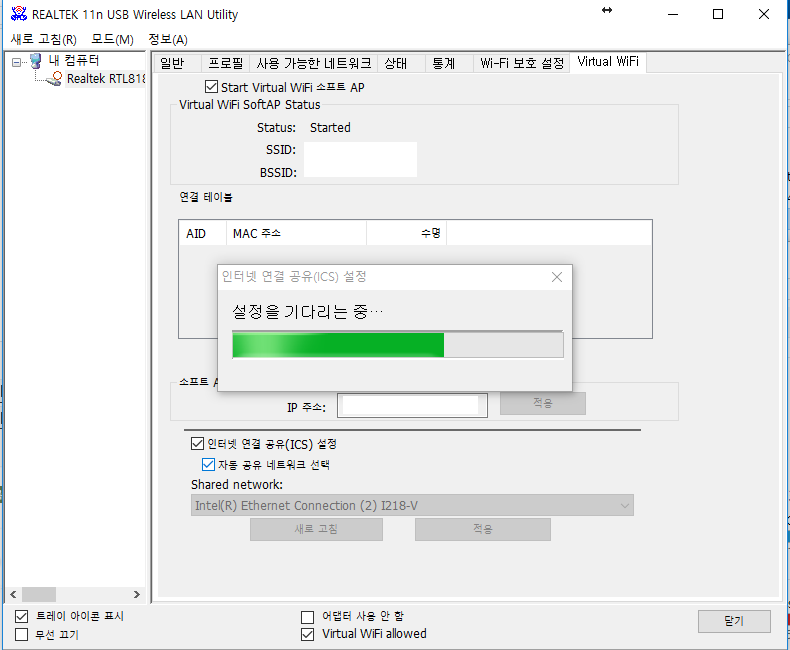
Task: Enable 어댑터 사용 안 함 checkbox
Action: (x=307, y=617)
